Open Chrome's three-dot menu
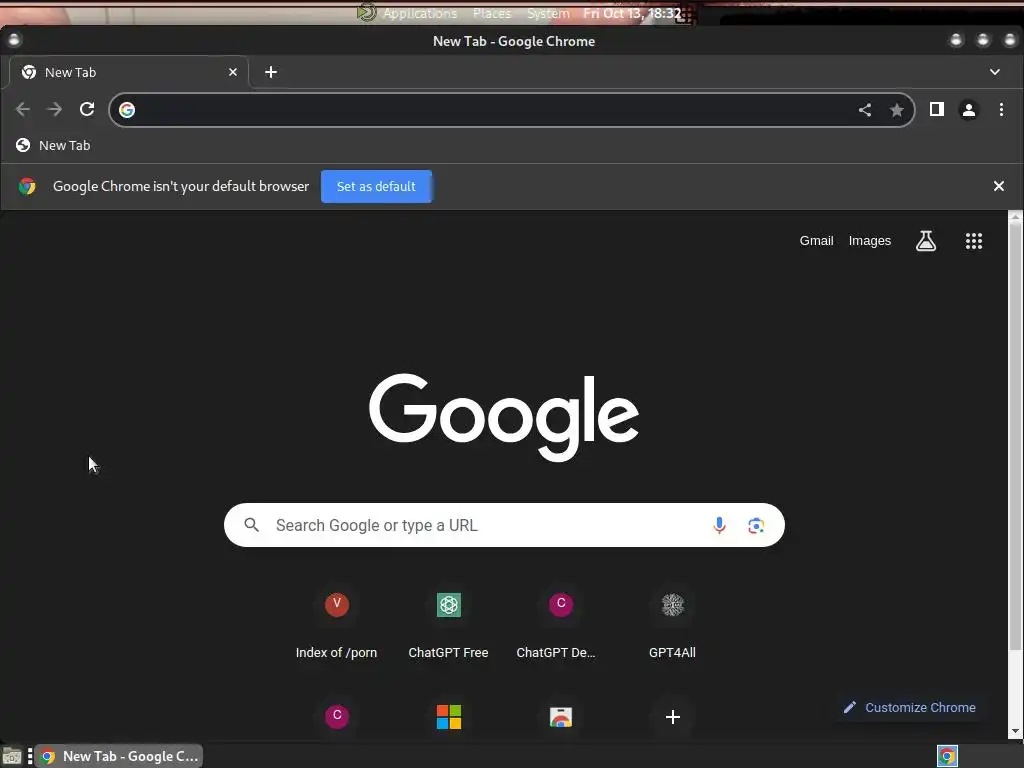Screen dimensions: 1024x768 (1001, 110)
